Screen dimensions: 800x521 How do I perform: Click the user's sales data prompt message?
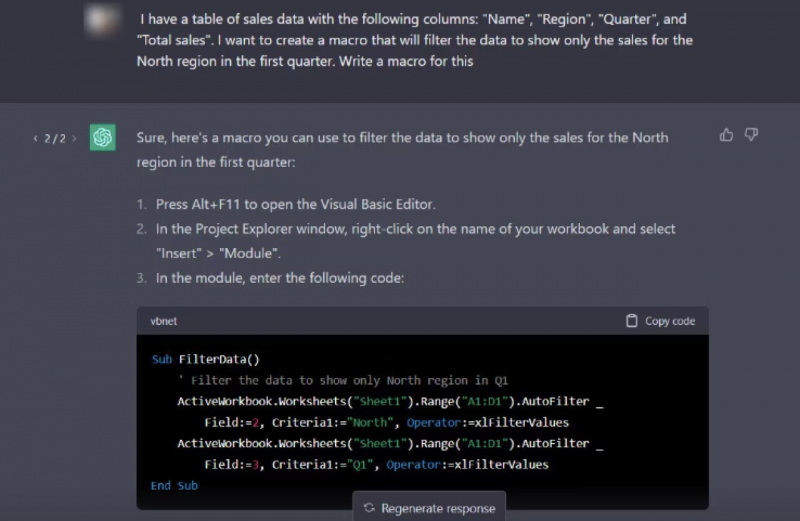point(415,40)
